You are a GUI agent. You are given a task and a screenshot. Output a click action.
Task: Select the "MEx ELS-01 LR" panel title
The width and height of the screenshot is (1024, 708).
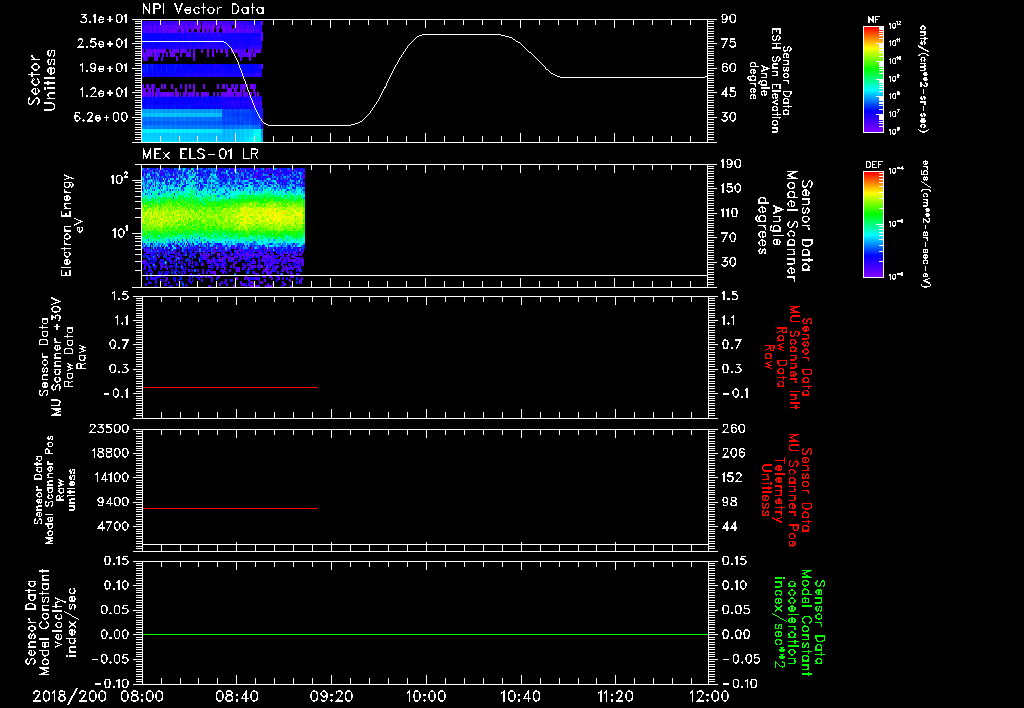pyautogui.click(x=200, y=155)
